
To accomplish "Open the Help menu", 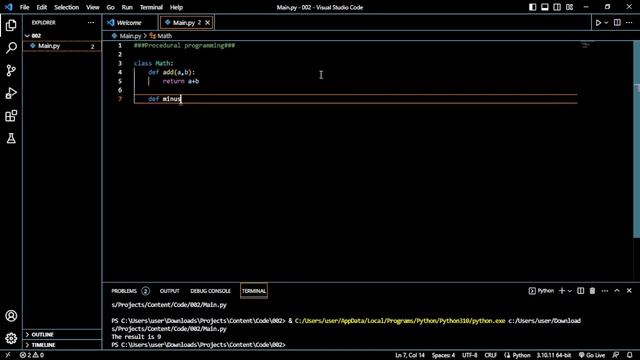I will (176, 7).
